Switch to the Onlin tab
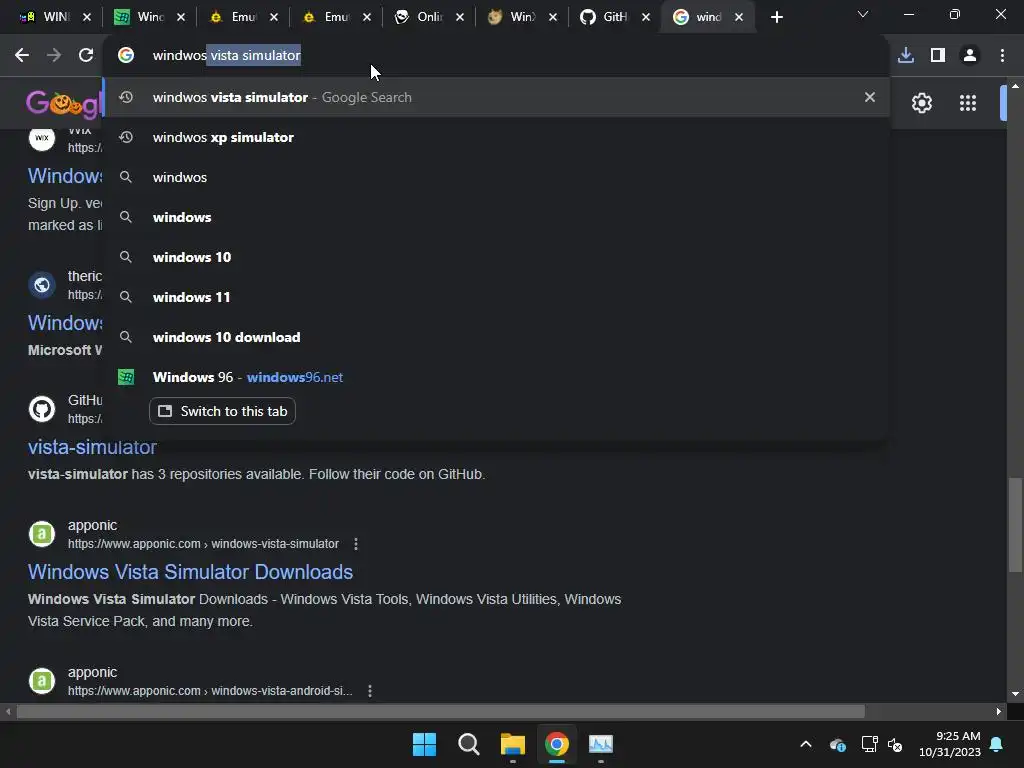The width and height of the screenshot is (1024, 768). (419, 17)
